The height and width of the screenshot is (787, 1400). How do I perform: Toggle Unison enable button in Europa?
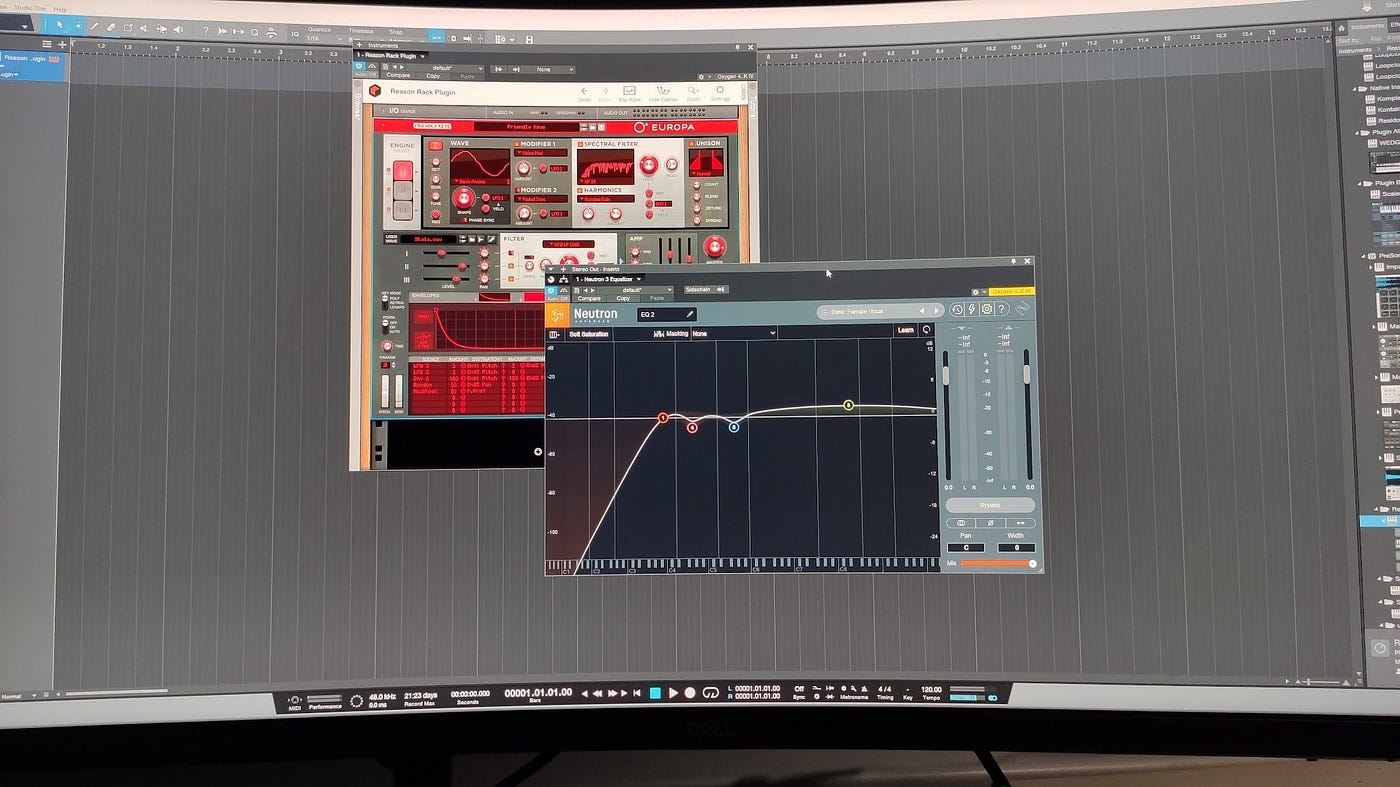pyautogui.click(x=691, y=143)
